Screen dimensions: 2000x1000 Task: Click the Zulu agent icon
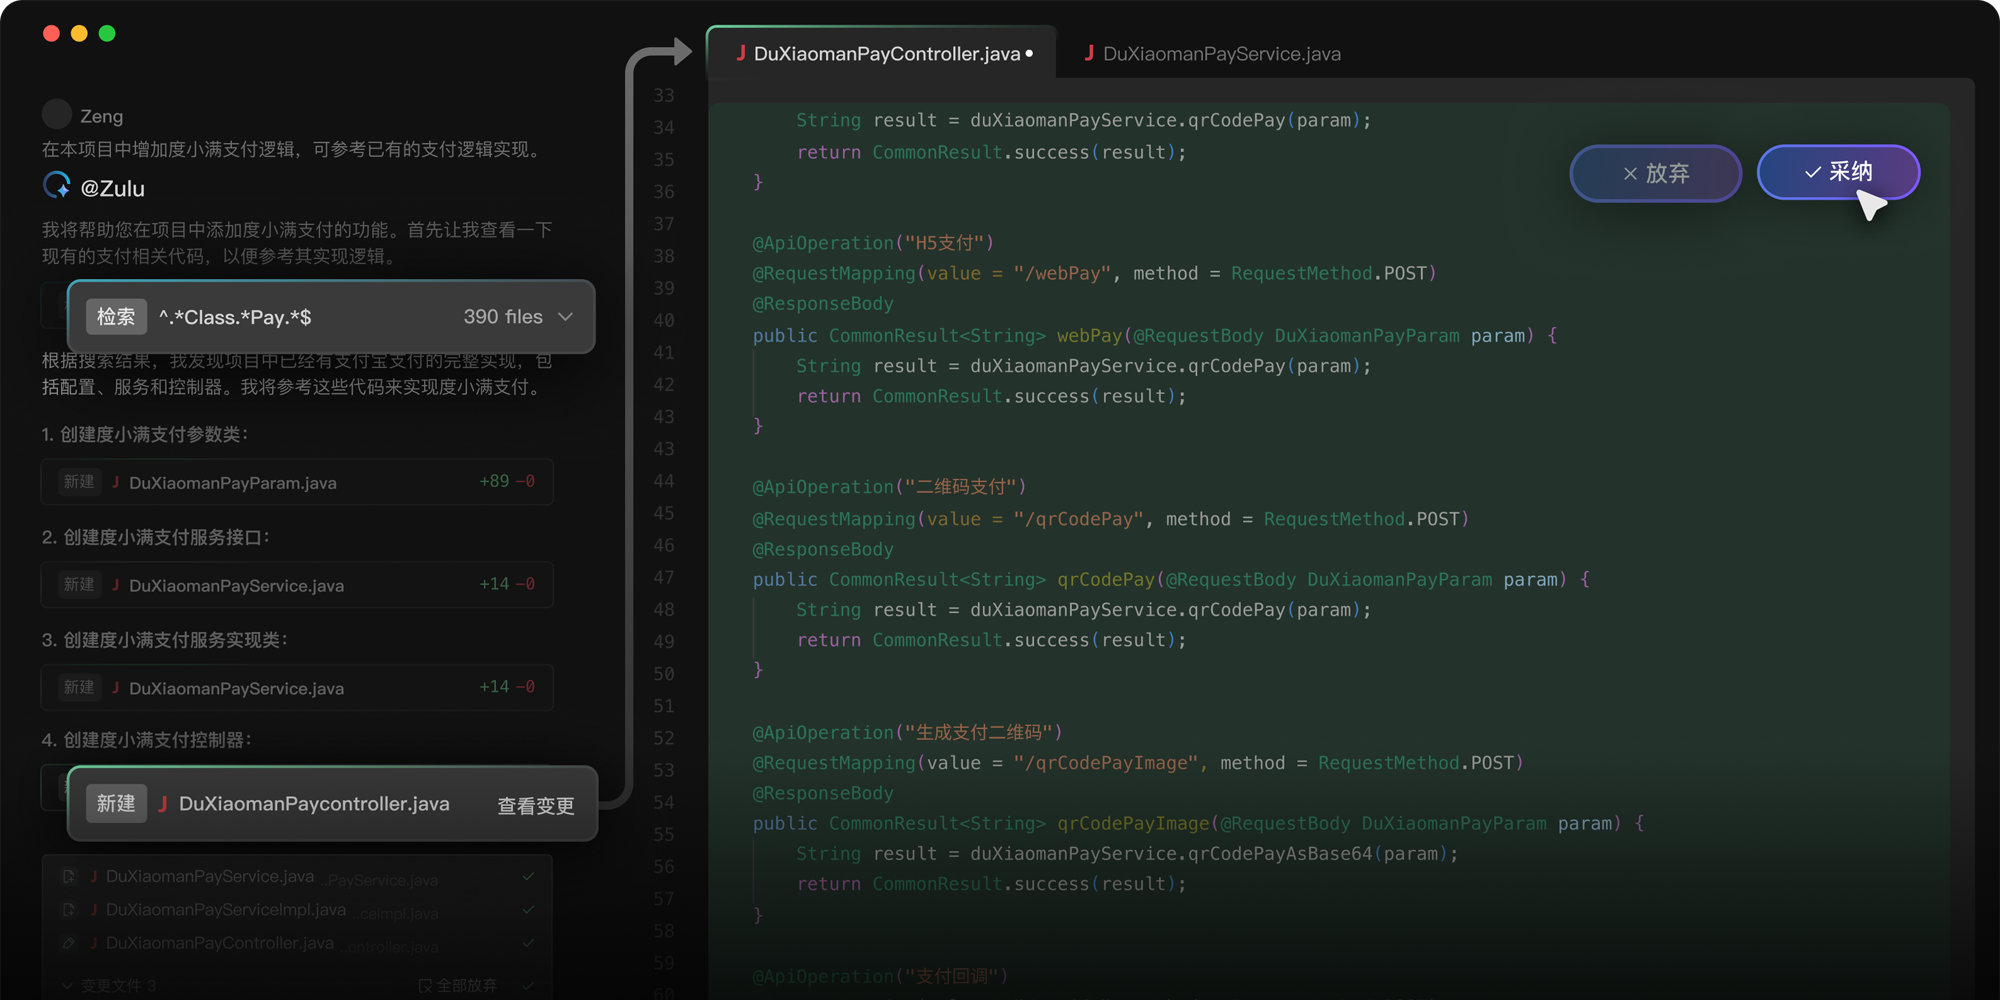[57, 186]
